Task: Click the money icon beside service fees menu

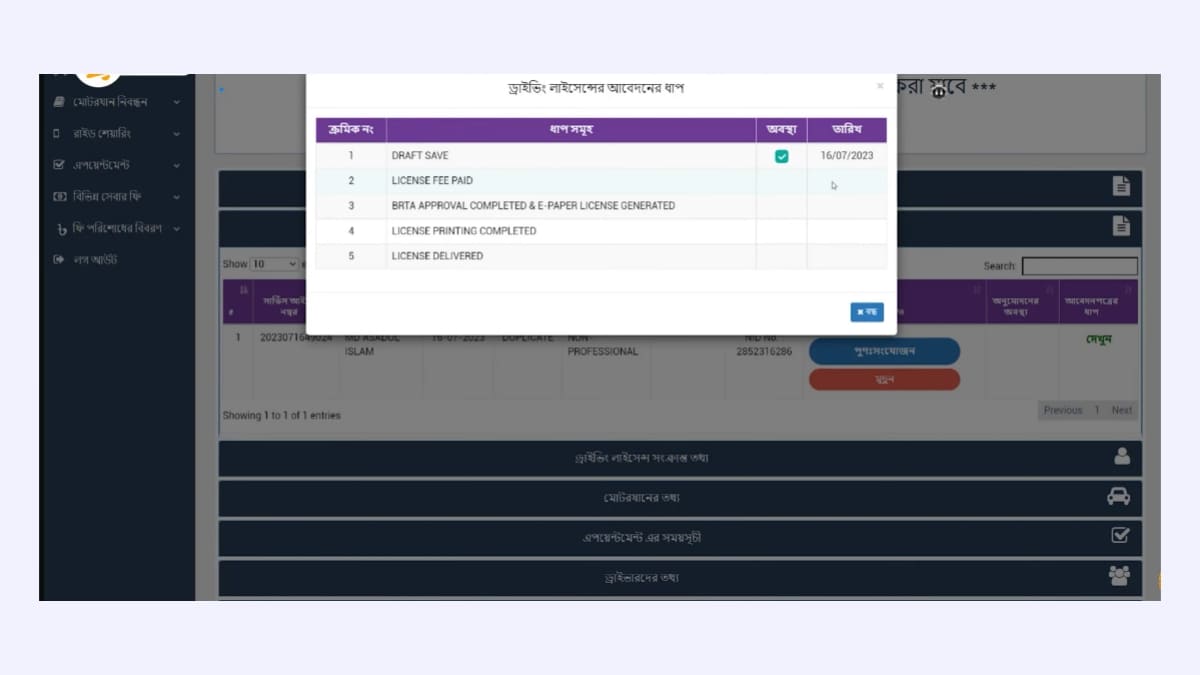Action: (59, 197)
